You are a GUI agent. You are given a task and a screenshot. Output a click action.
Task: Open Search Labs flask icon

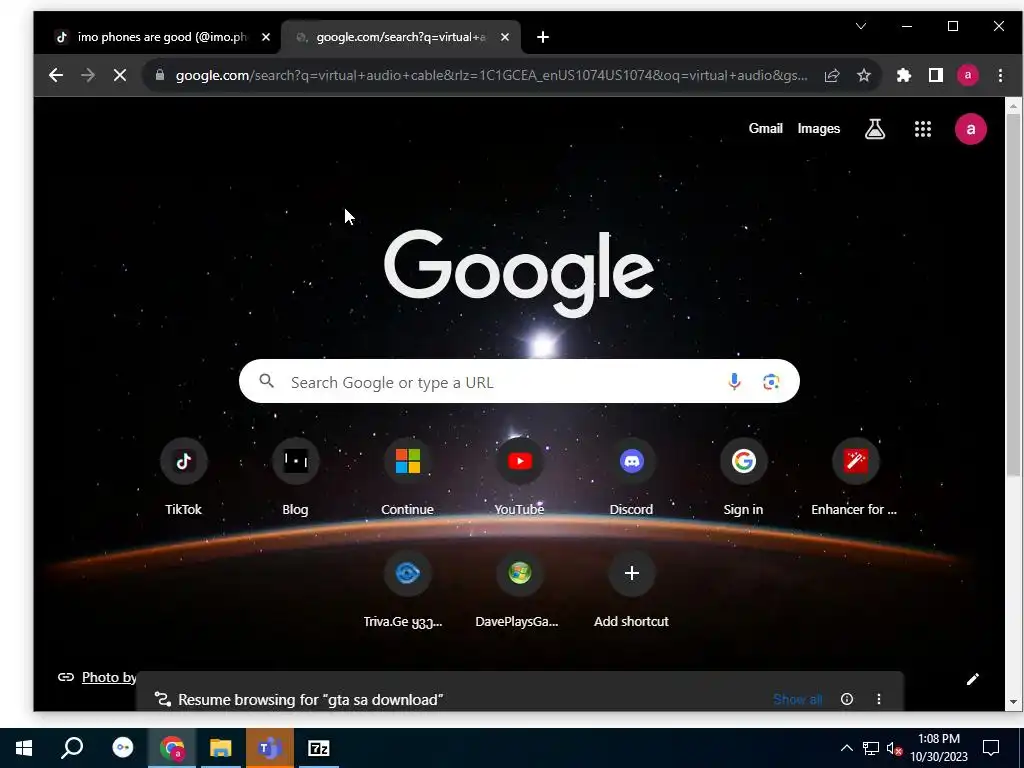[875, 129]
